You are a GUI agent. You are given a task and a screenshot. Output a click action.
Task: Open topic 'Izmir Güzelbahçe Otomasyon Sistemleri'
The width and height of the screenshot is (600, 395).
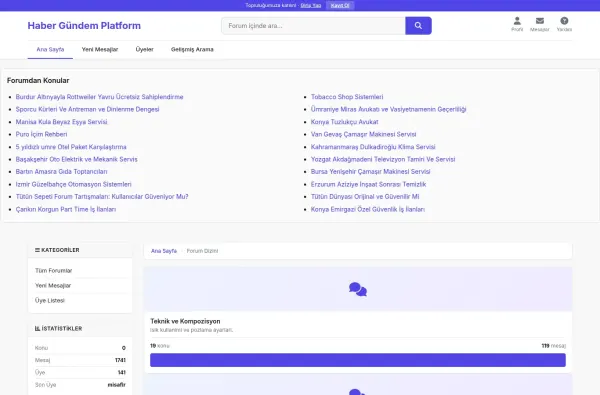tap(73, 184)
